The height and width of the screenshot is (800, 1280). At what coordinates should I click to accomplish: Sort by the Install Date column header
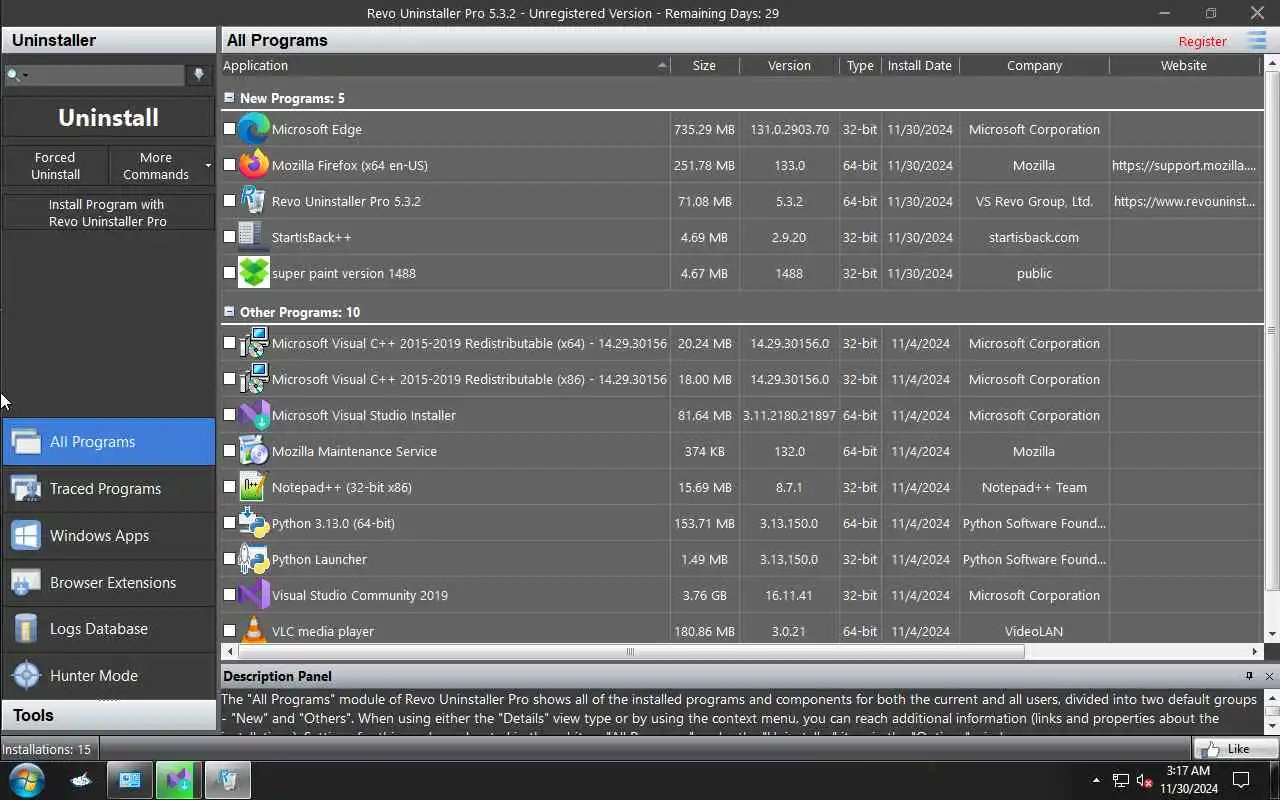920,65
